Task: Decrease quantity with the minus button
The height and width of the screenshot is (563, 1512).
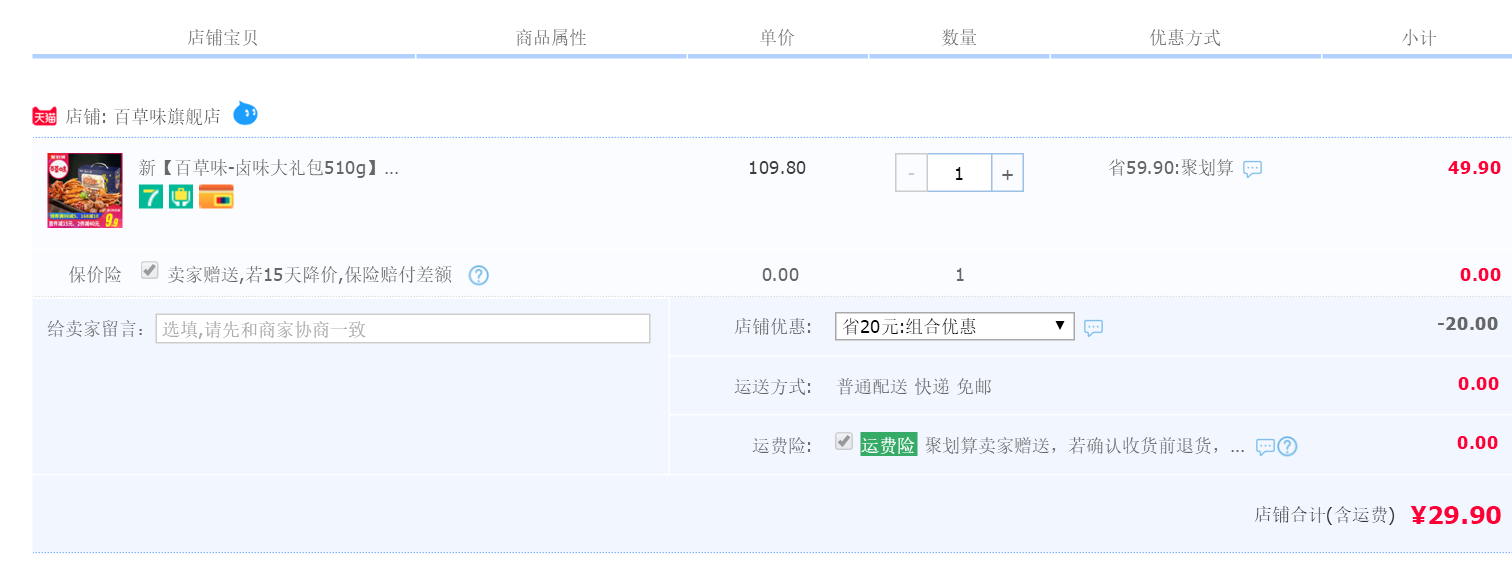Action: click(x=911, y=173)
